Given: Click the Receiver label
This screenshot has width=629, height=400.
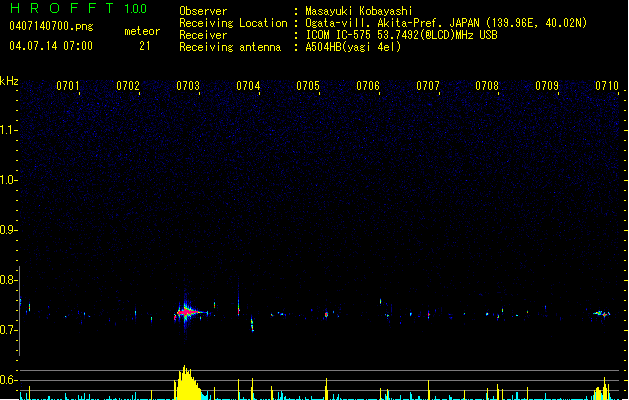Looking at the screenshot, I should tap(203, 35).
